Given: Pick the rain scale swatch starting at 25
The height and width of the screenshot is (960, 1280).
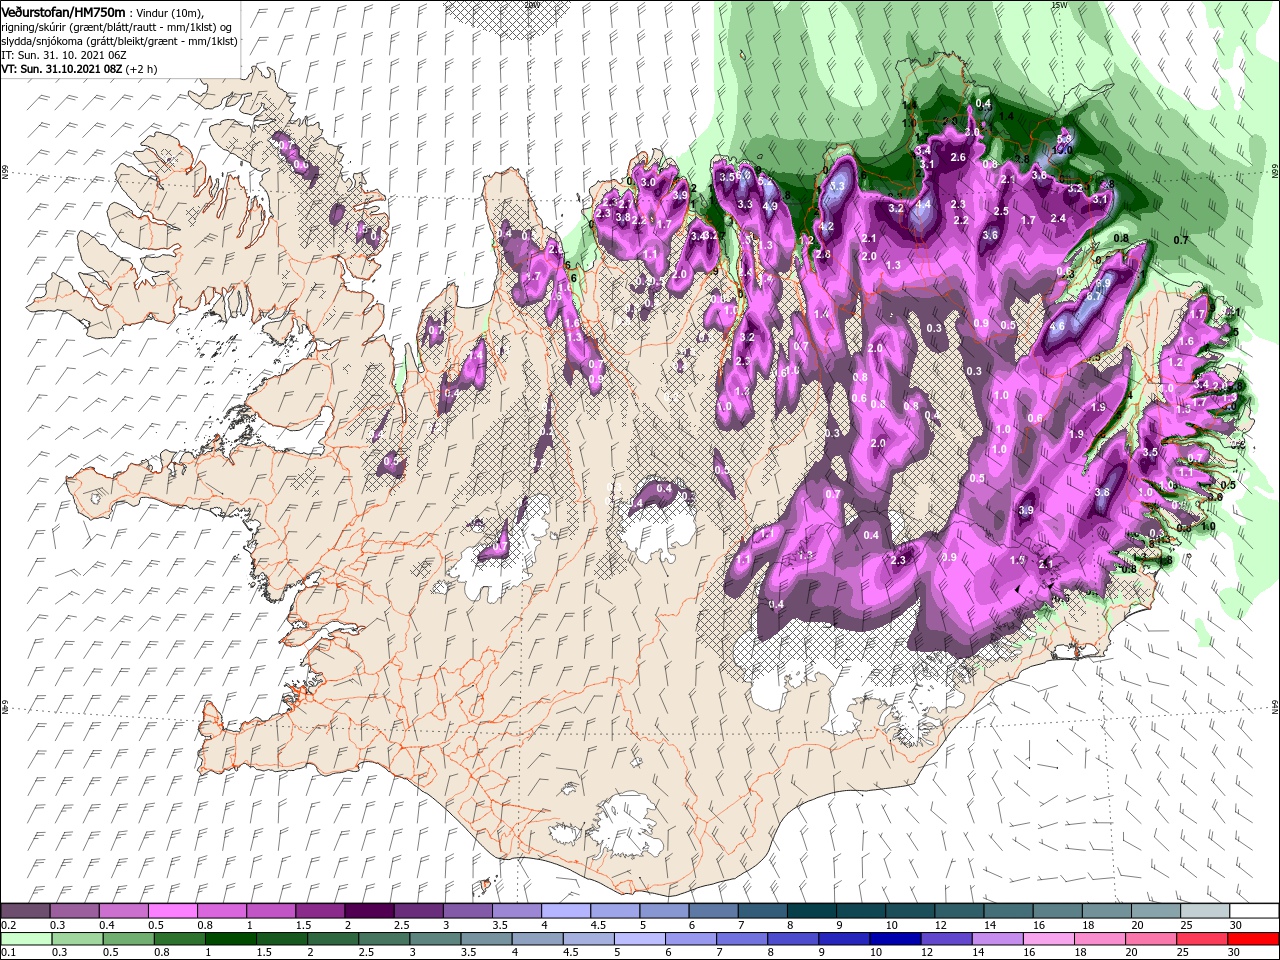Looking at the screenshot, I should 1203,939.
